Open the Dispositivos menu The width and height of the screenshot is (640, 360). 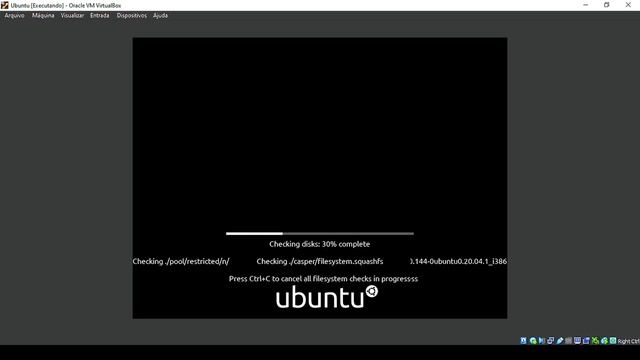pyautogui.click(x=131, y=16)
